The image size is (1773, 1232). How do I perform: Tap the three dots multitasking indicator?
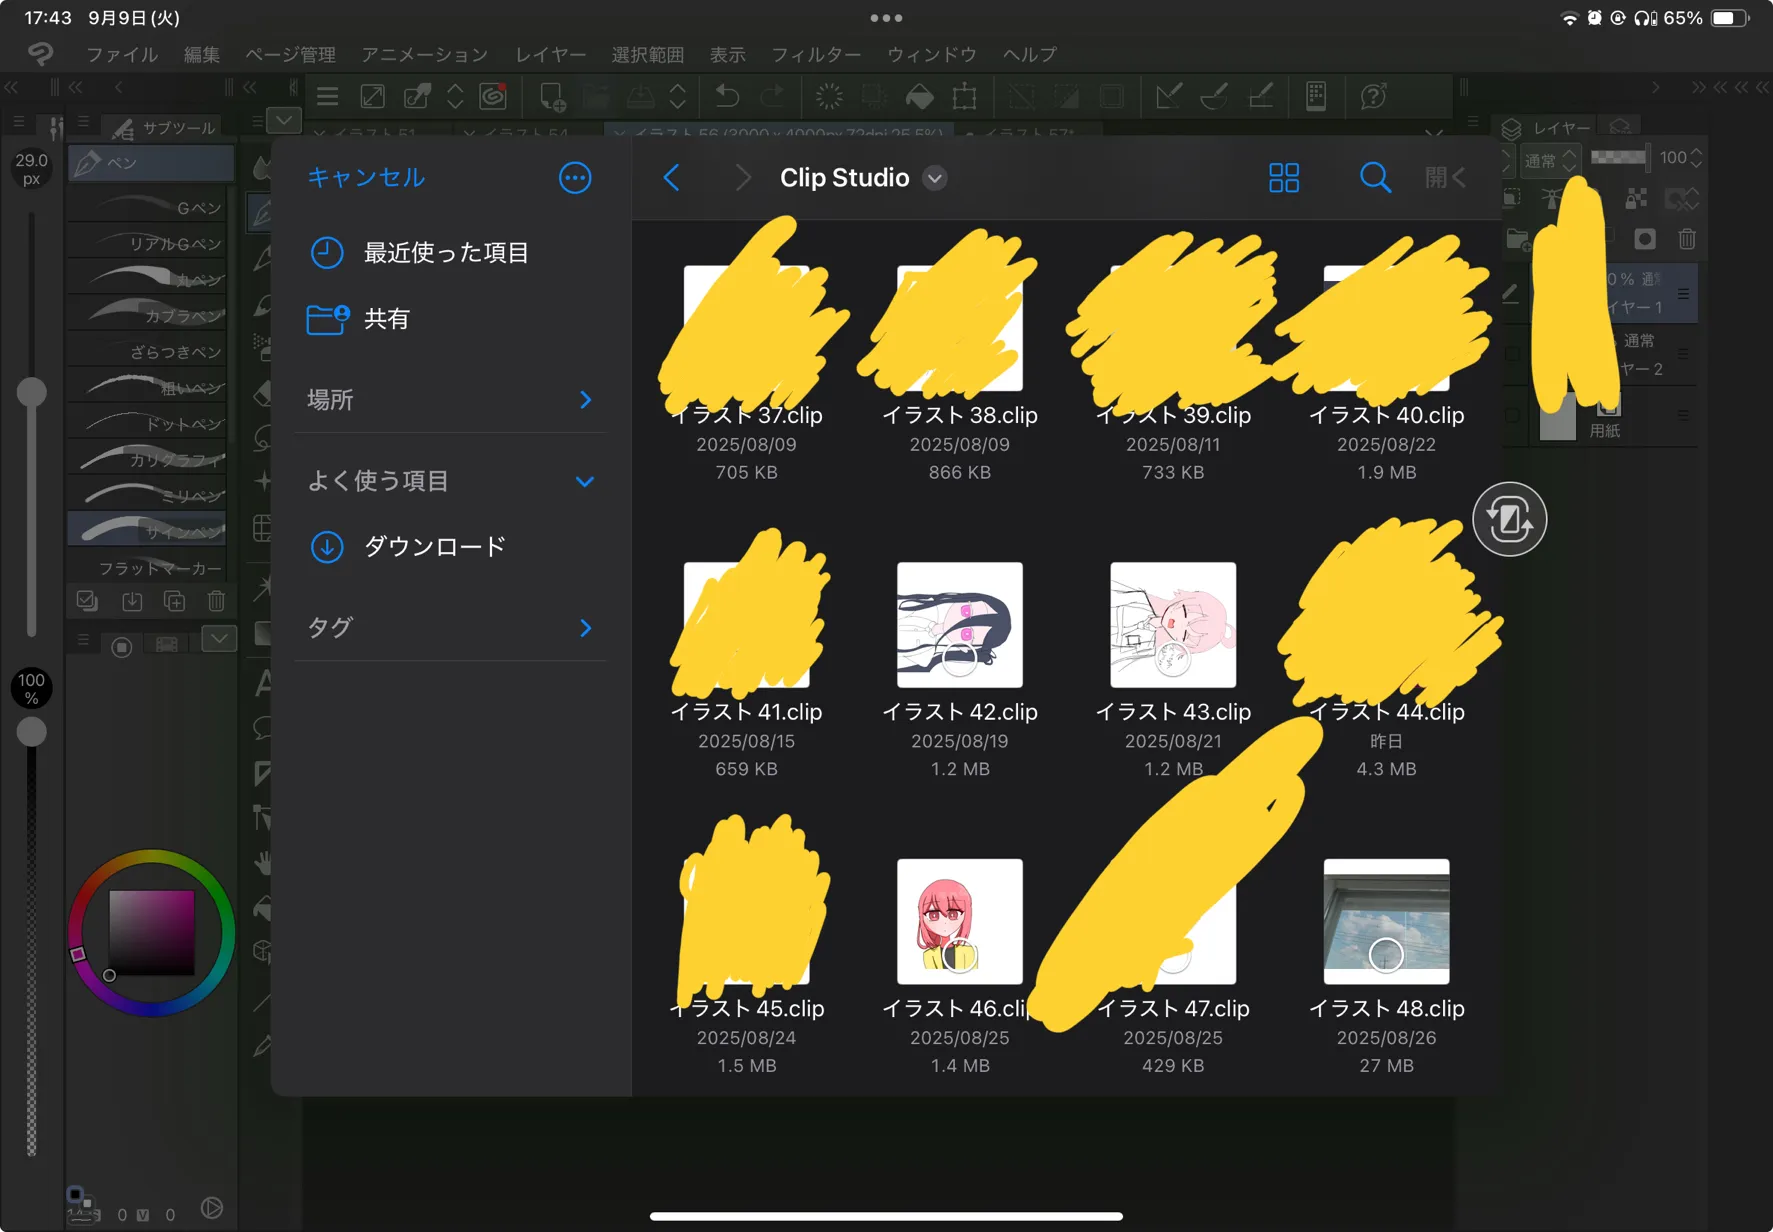[x=886, y=18]
